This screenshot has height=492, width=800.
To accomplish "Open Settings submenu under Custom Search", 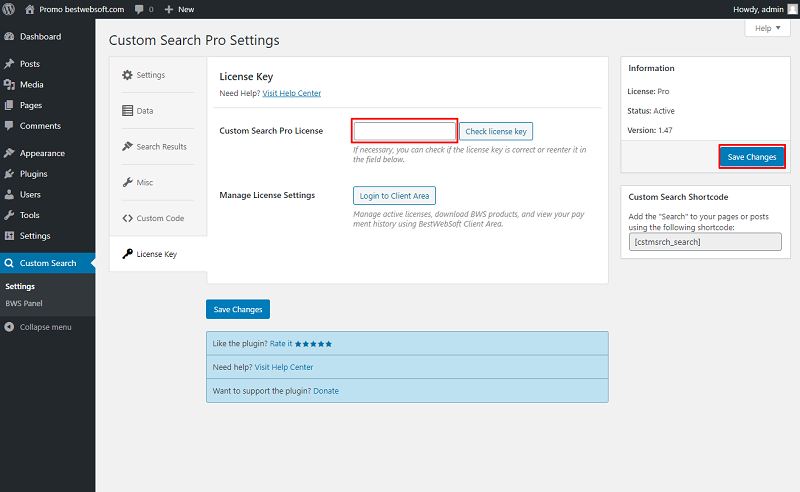I will [x=20, y=287].
